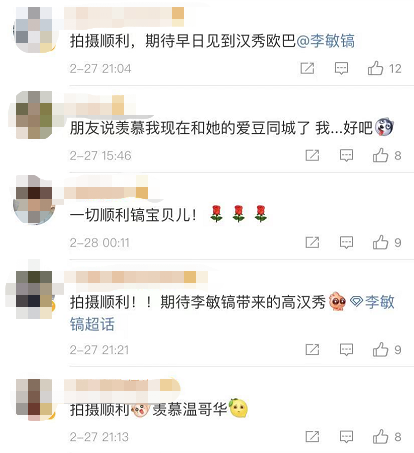
Task: Share the rose emoji comment
Action: click(312, 242)
